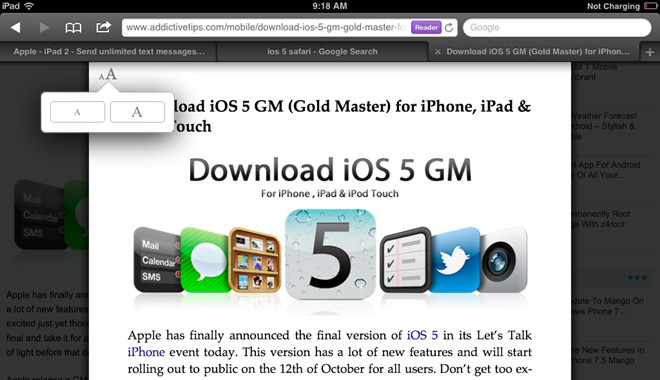Close the Download iOS 5 GM tab
Image resolution: width=660 pixels, height=380 pixels.
438,52
